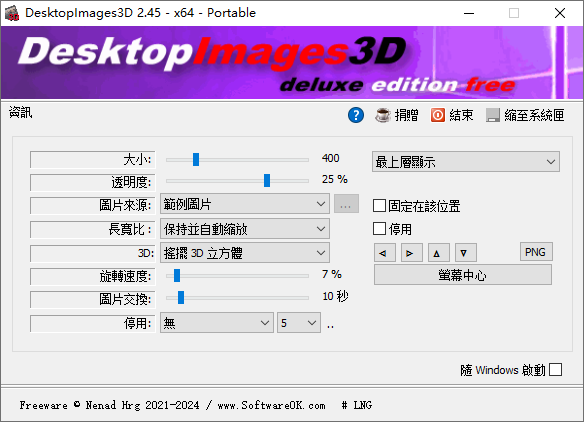Click the 25 % transparency value

point(335,179)
